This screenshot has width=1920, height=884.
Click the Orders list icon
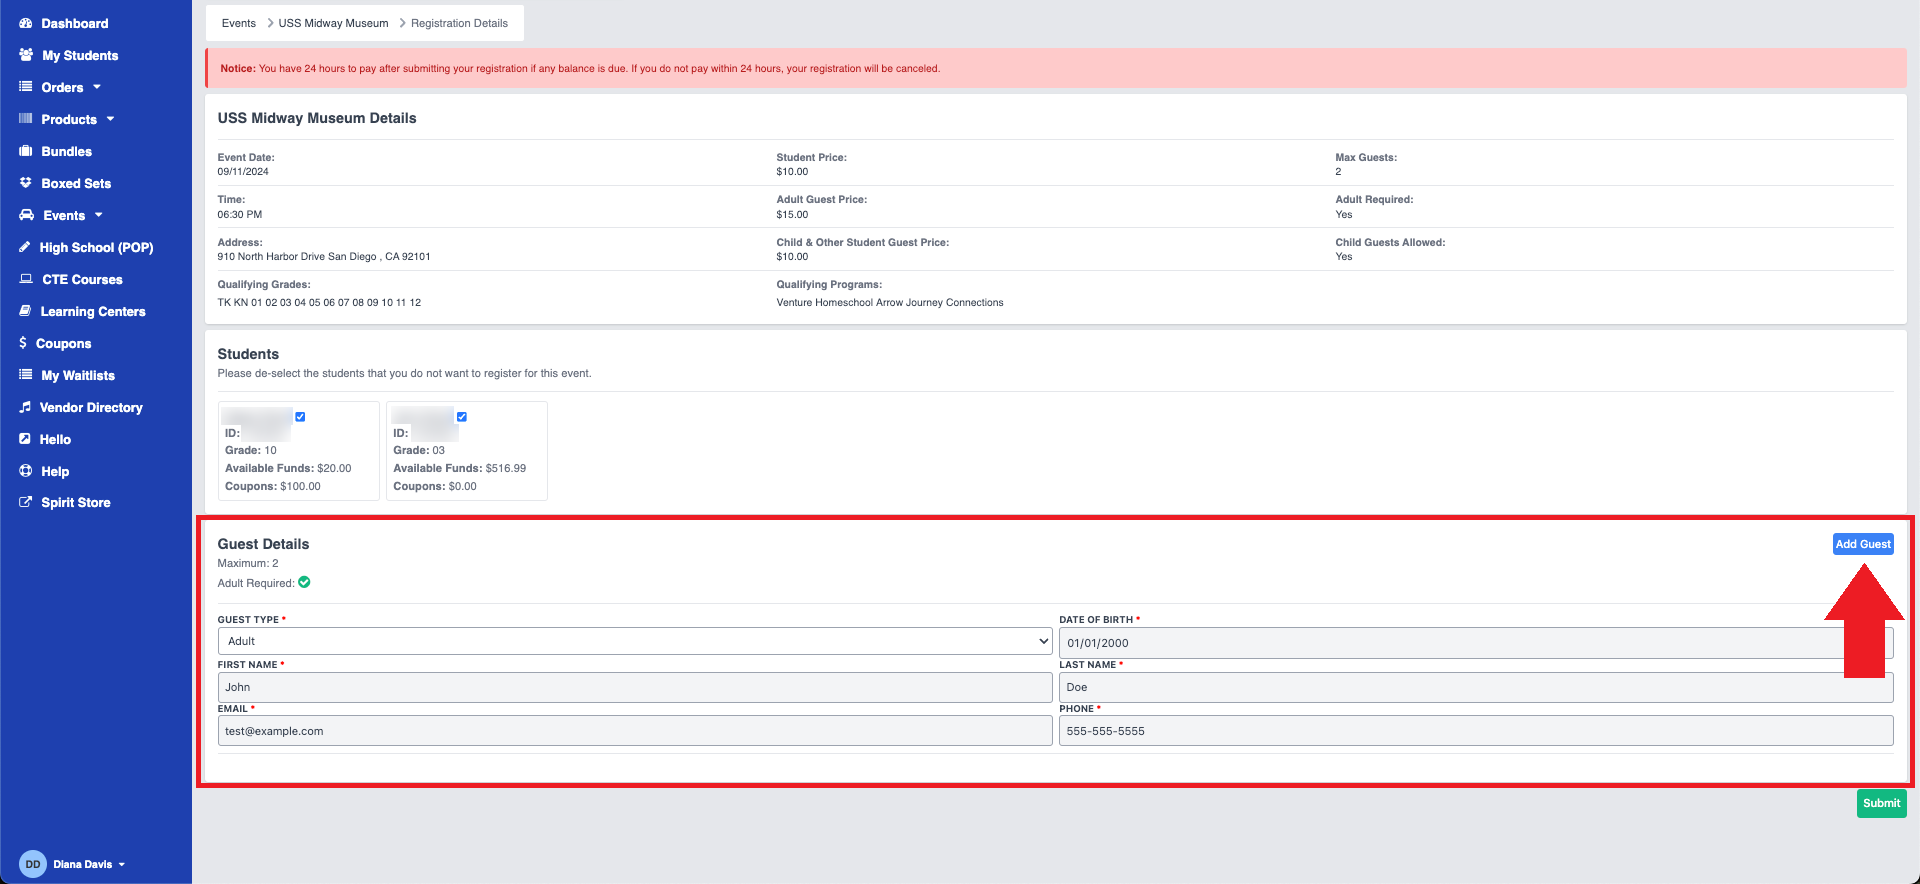pos(26,87)
